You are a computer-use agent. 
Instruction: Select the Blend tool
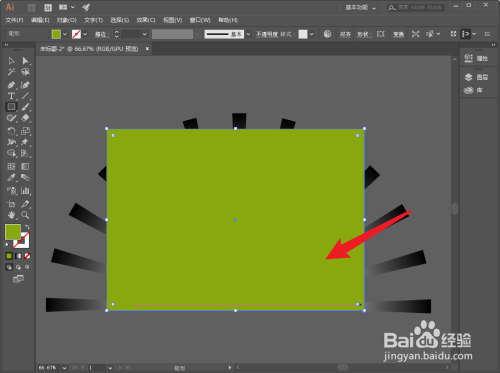click(x=25, y=178)
